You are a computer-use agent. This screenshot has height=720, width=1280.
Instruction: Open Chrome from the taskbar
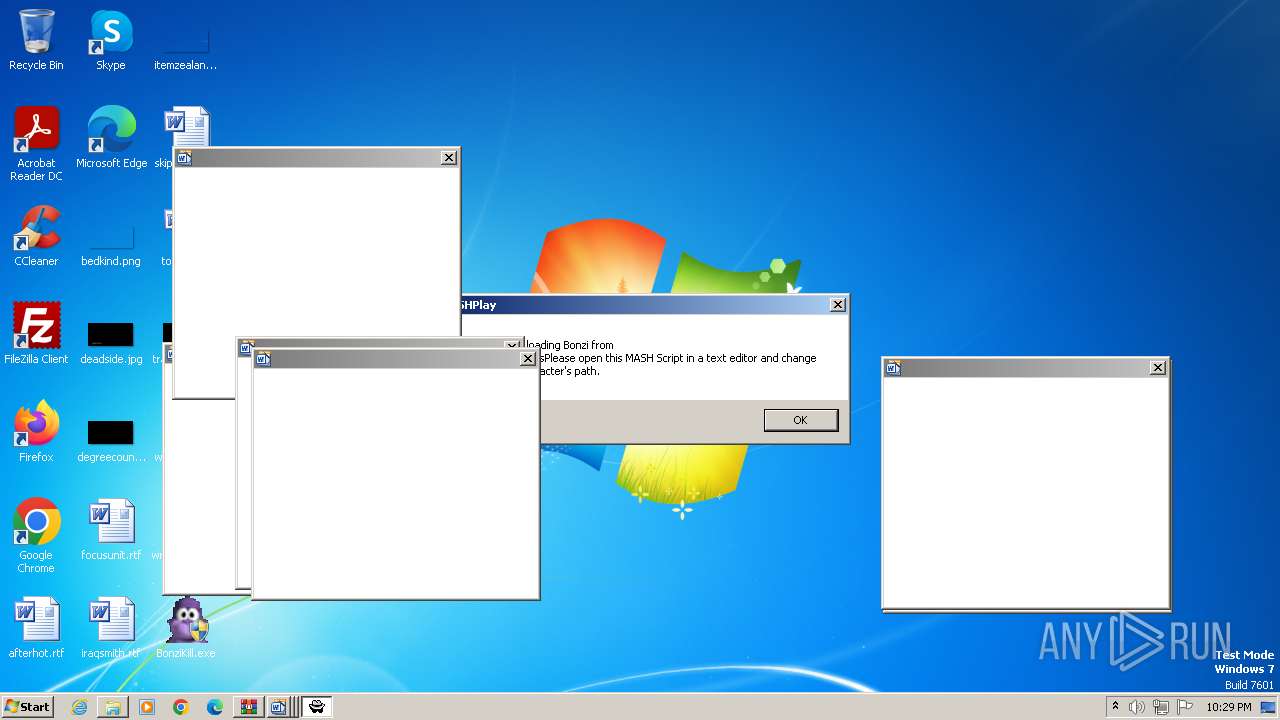(181, 707)
